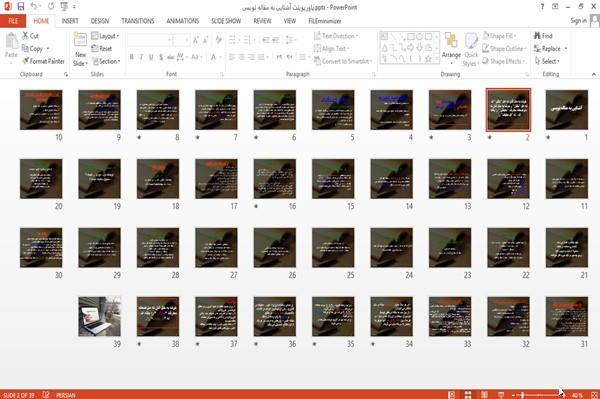This screenshot has height=399, width=600.
Task: Click Sign in link
Action: point(578,21)
